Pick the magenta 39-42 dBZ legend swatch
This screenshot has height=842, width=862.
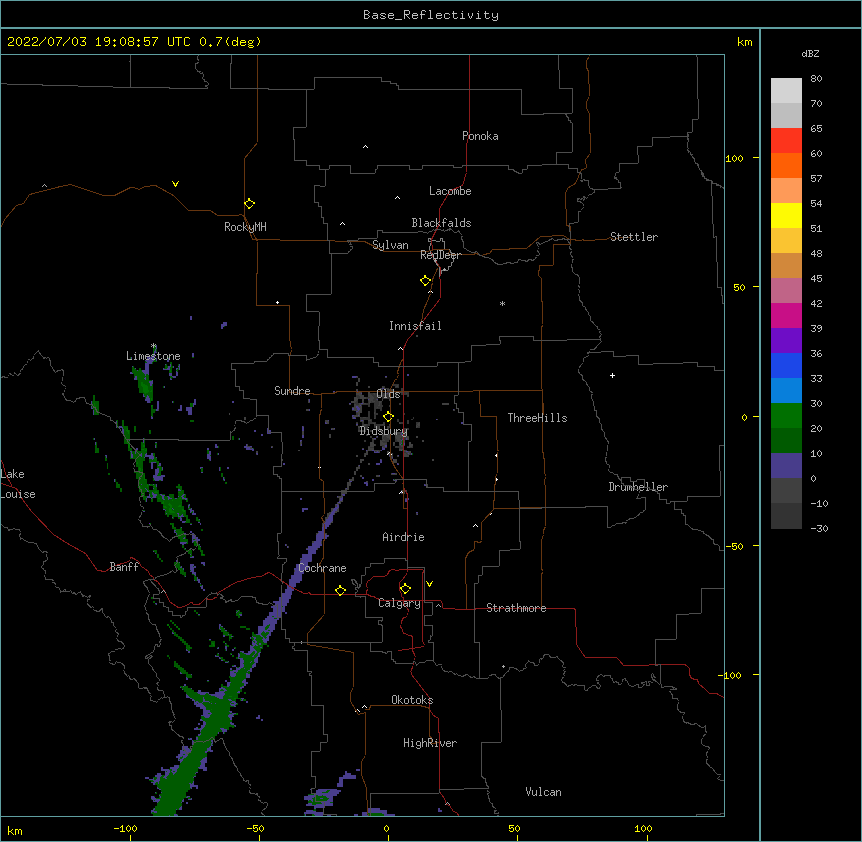click(786, 315)
